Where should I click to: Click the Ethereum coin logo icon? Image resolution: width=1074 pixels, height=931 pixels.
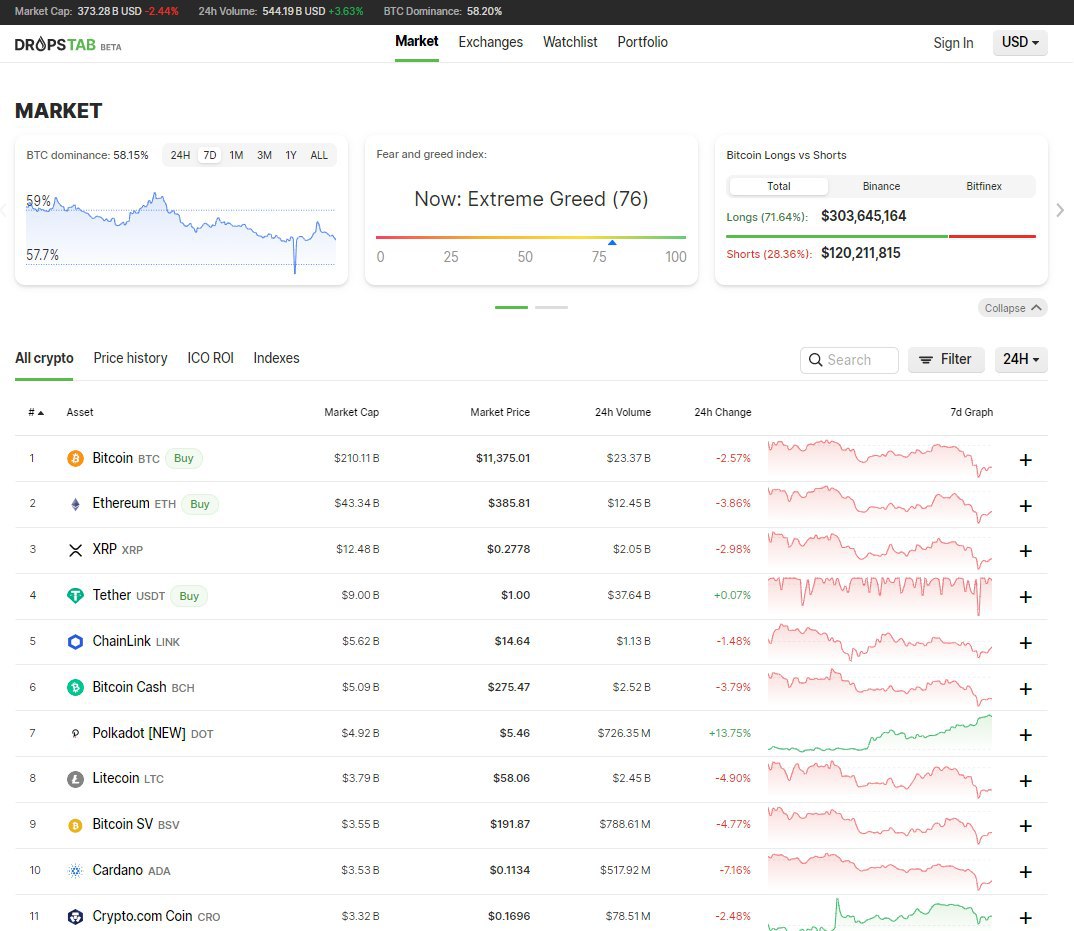(75, 504)
